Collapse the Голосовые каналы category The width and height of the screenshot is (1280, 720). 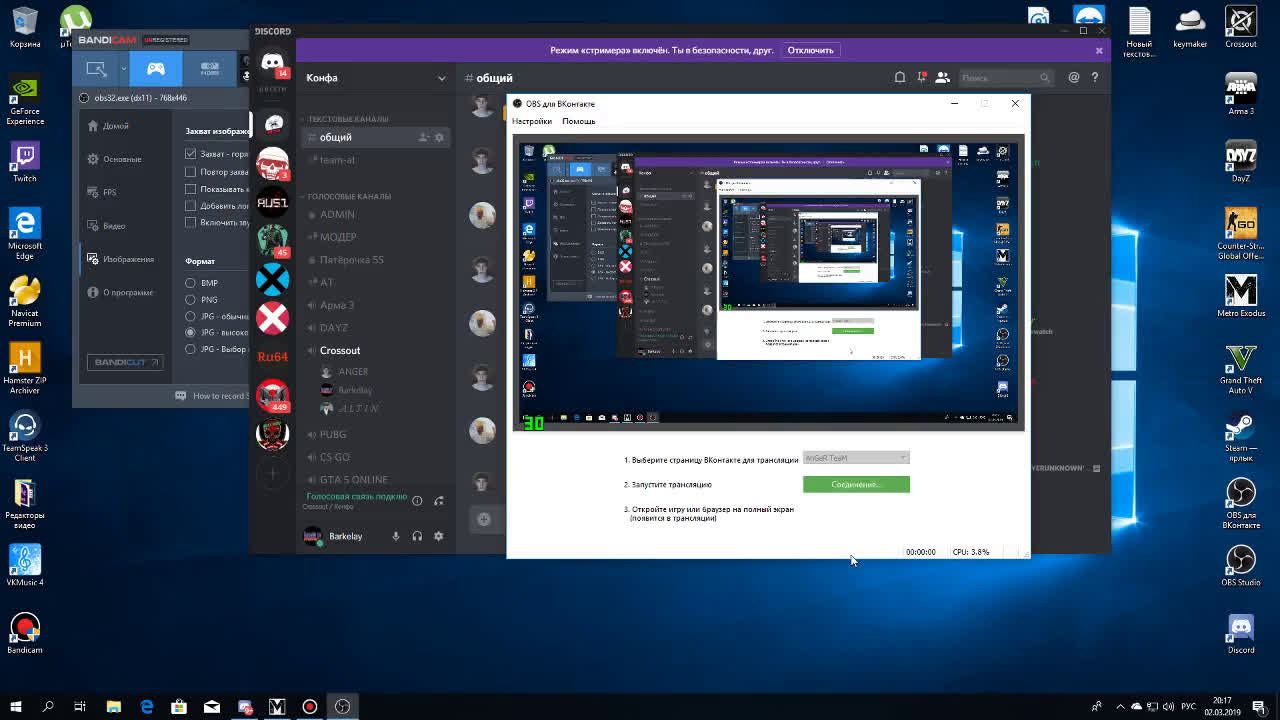pos(349,196)
